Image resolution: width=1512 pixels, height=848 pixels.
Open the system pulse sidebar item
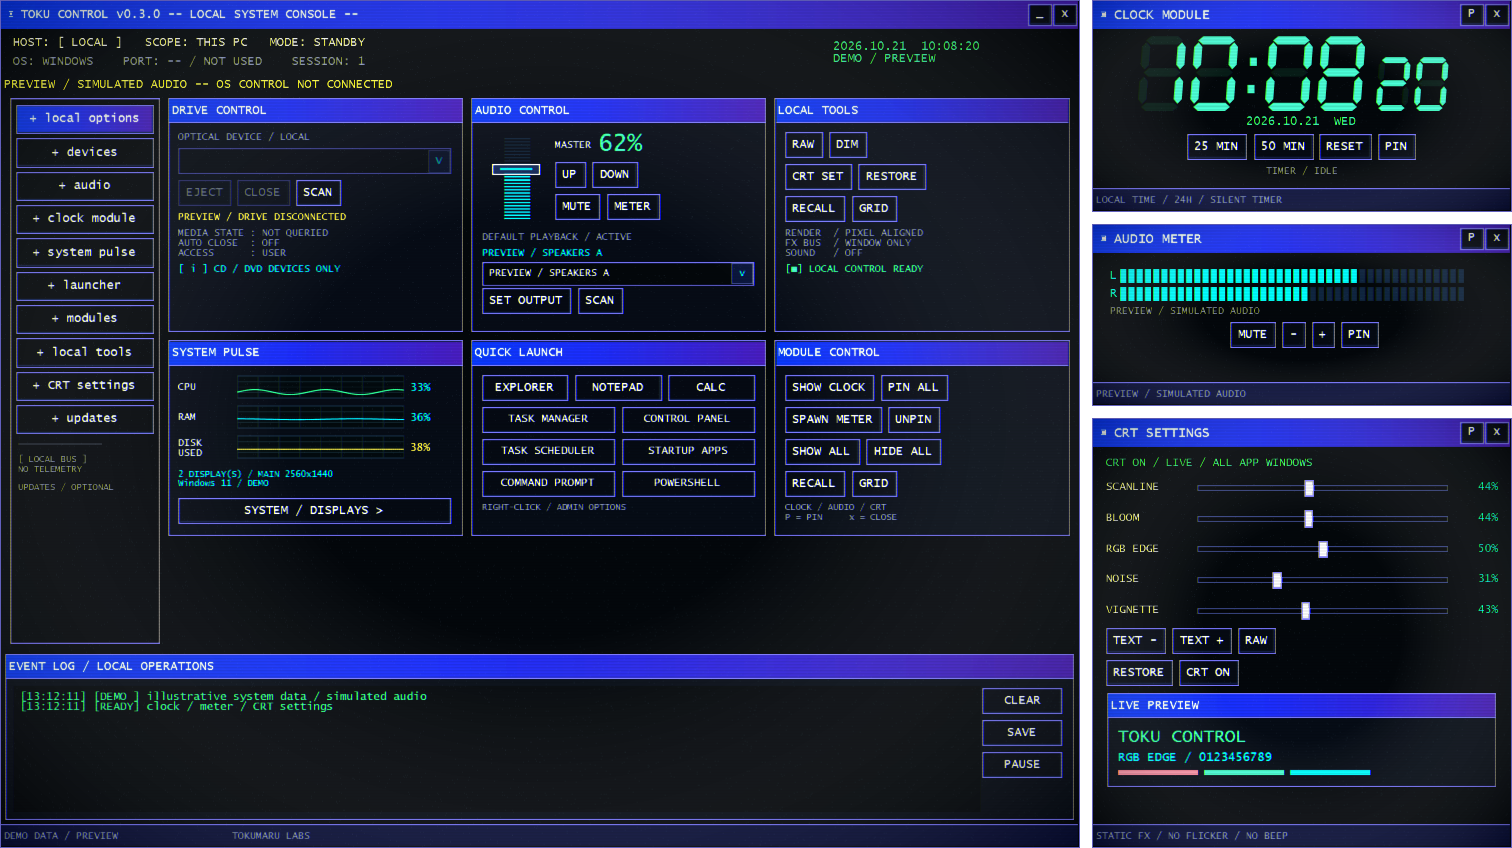point(85,252)
